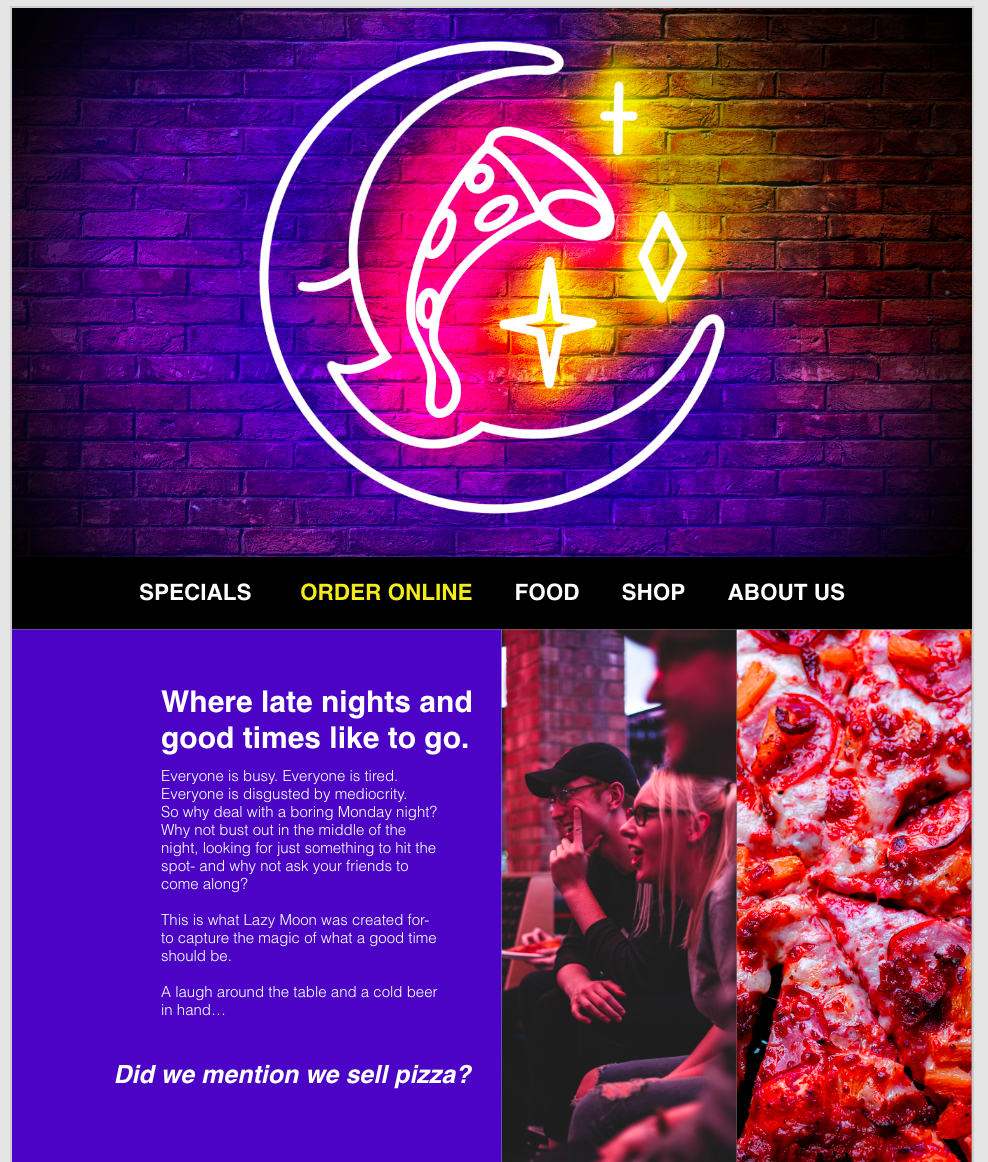Click the four-pointed neon star
This screenshot has height=1162, width=988.
point(548,323)
